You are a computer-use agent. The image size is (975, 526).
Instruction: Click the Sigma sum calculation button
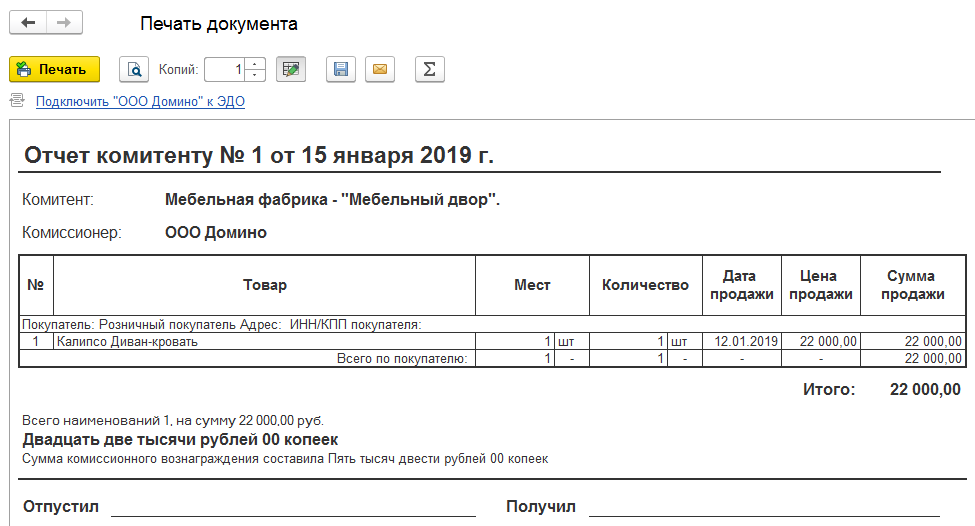point(429,69)
